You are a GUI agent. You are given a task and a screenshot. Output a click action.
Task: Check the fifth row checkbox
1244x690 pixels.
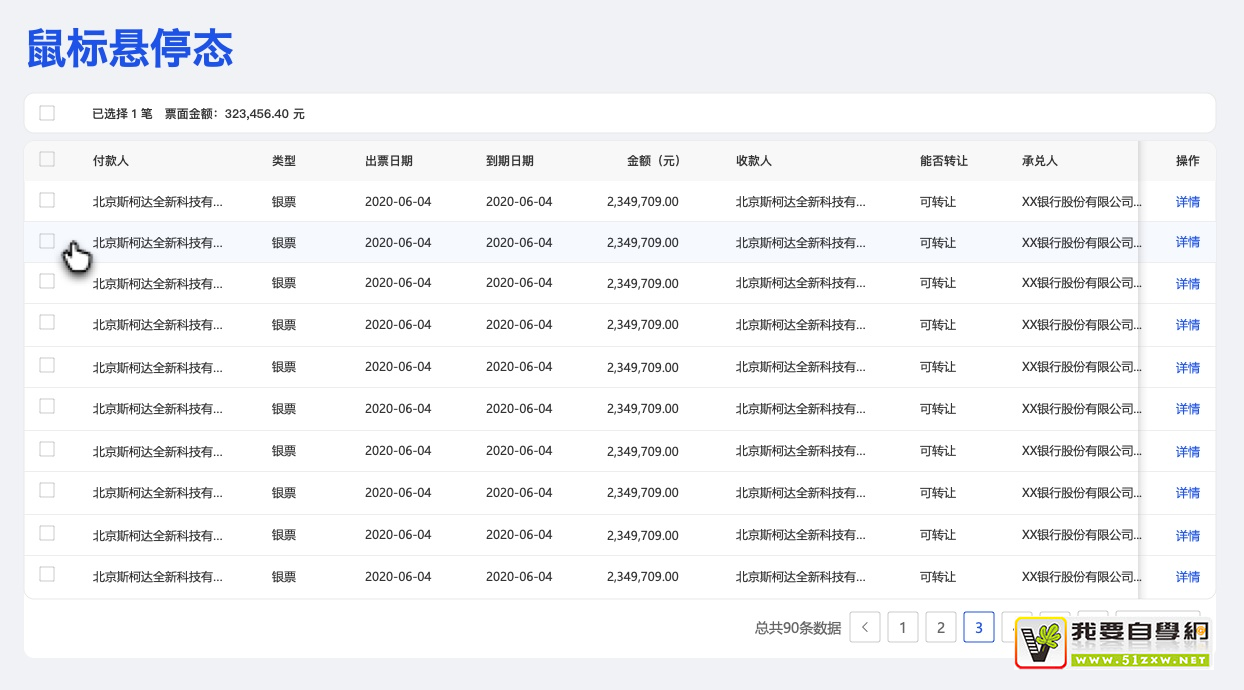47,365
